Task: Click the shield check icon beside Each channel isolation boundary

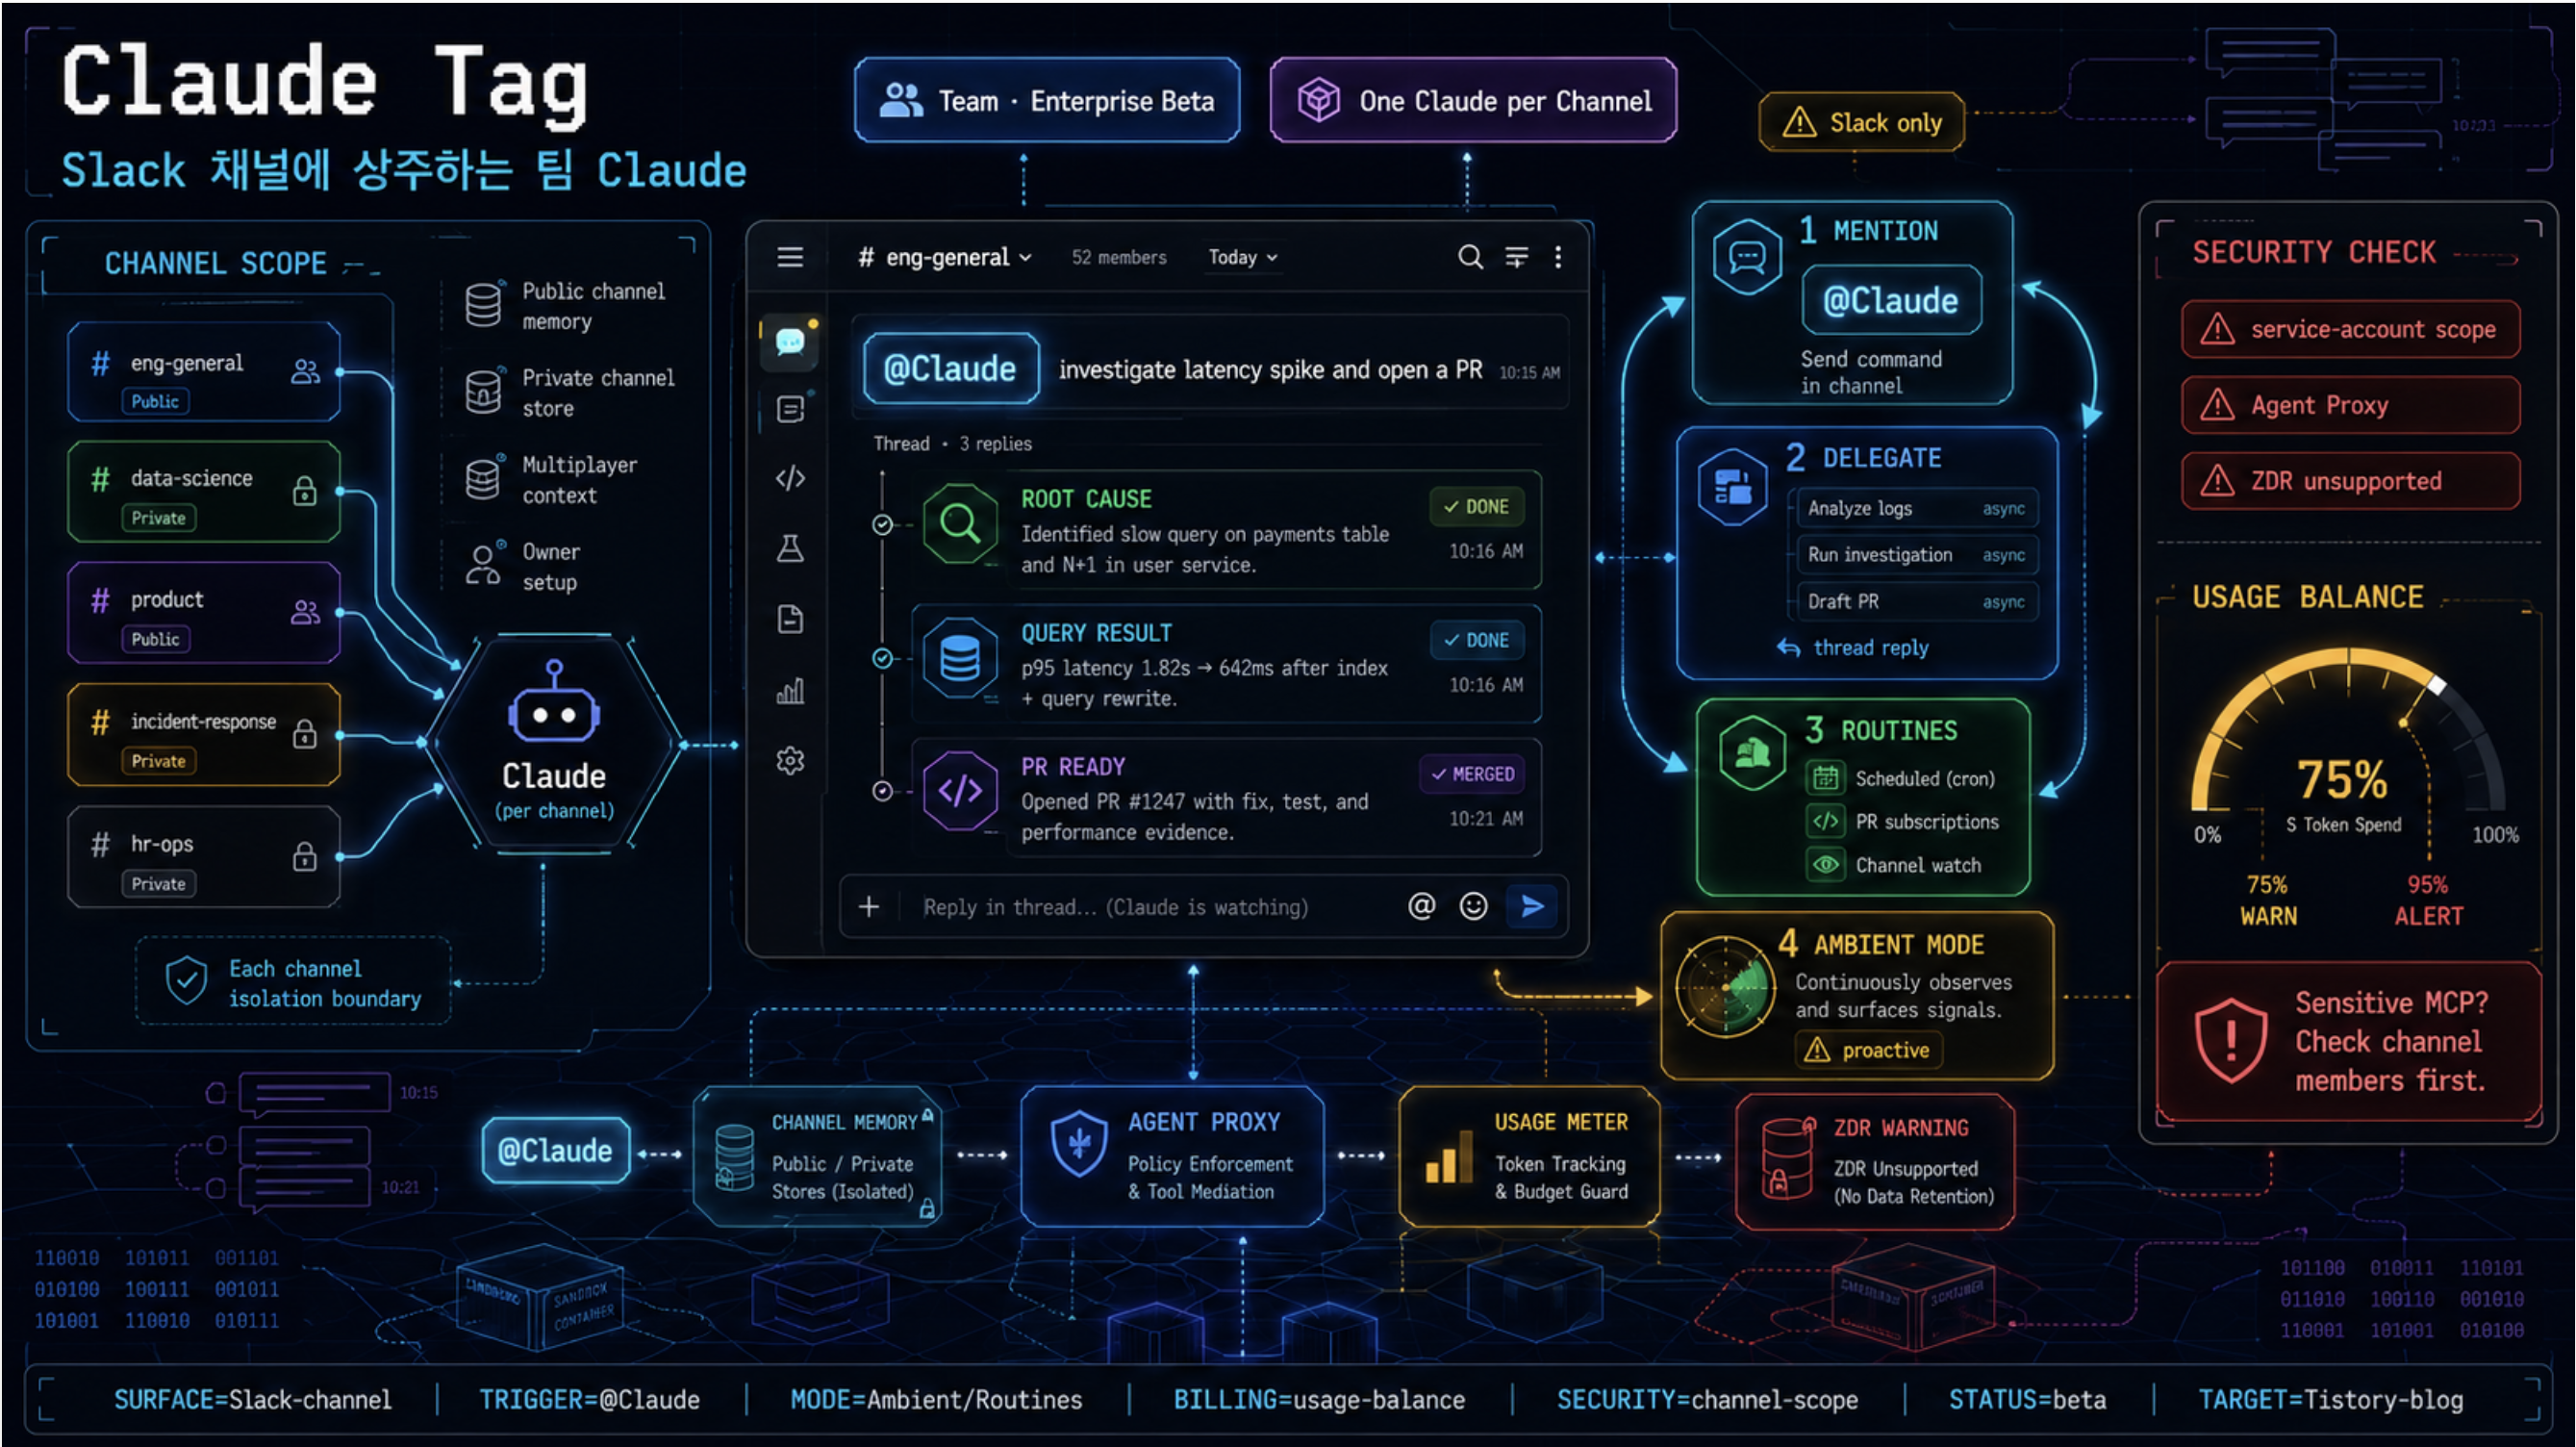Action: pos(186,981)
